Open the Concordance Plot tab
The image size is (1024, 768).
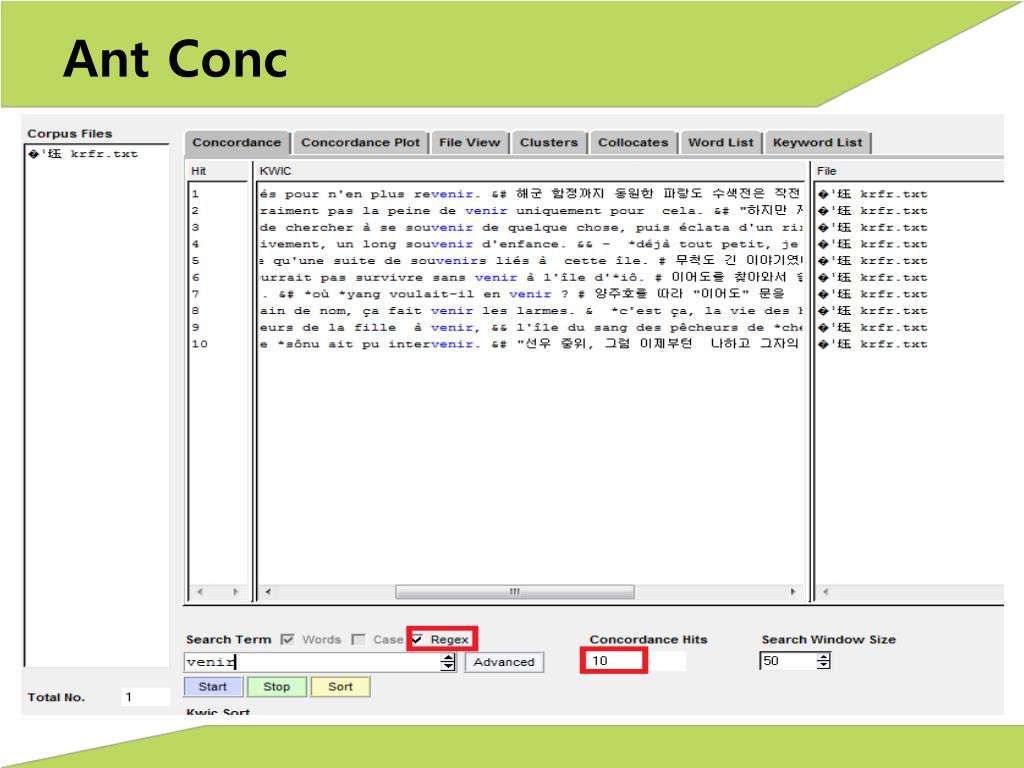(360, 142)
